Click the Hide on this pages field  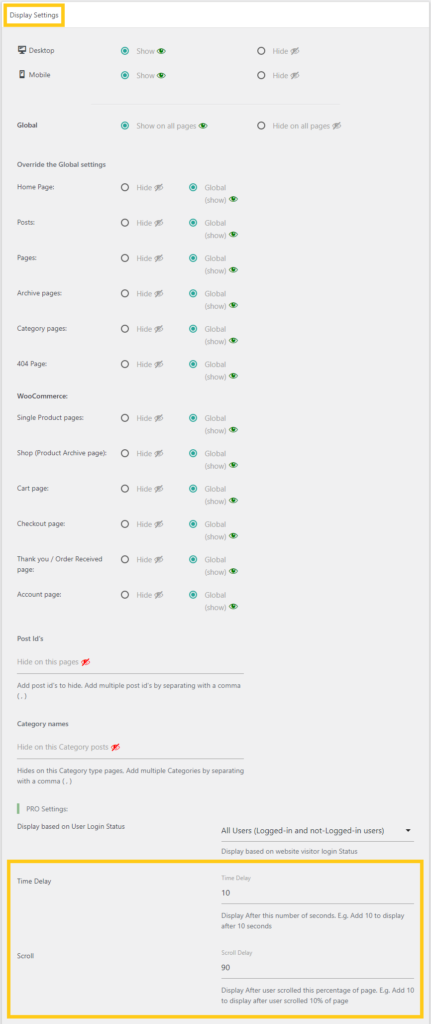130,662
